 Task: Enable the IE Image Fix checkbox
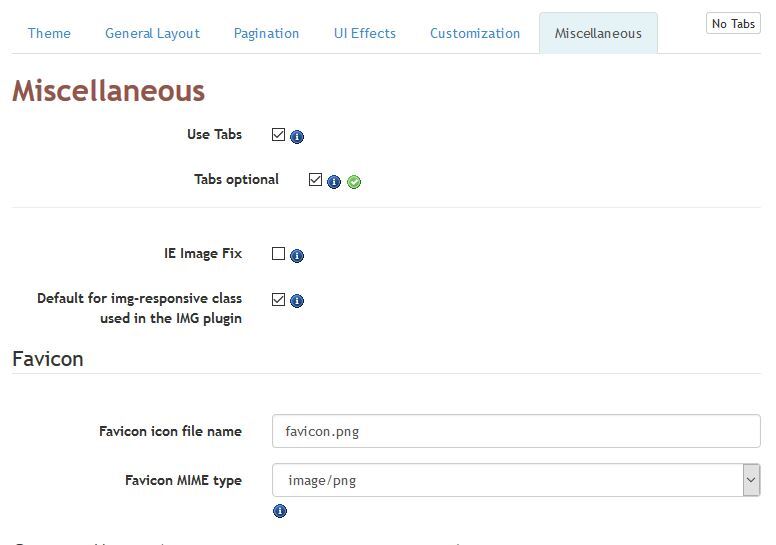click(x=279, y=253)
